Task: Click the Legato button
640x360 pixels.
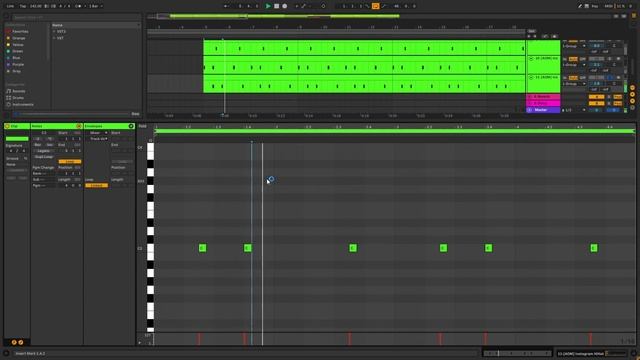Action: click(x=44, y=151)
